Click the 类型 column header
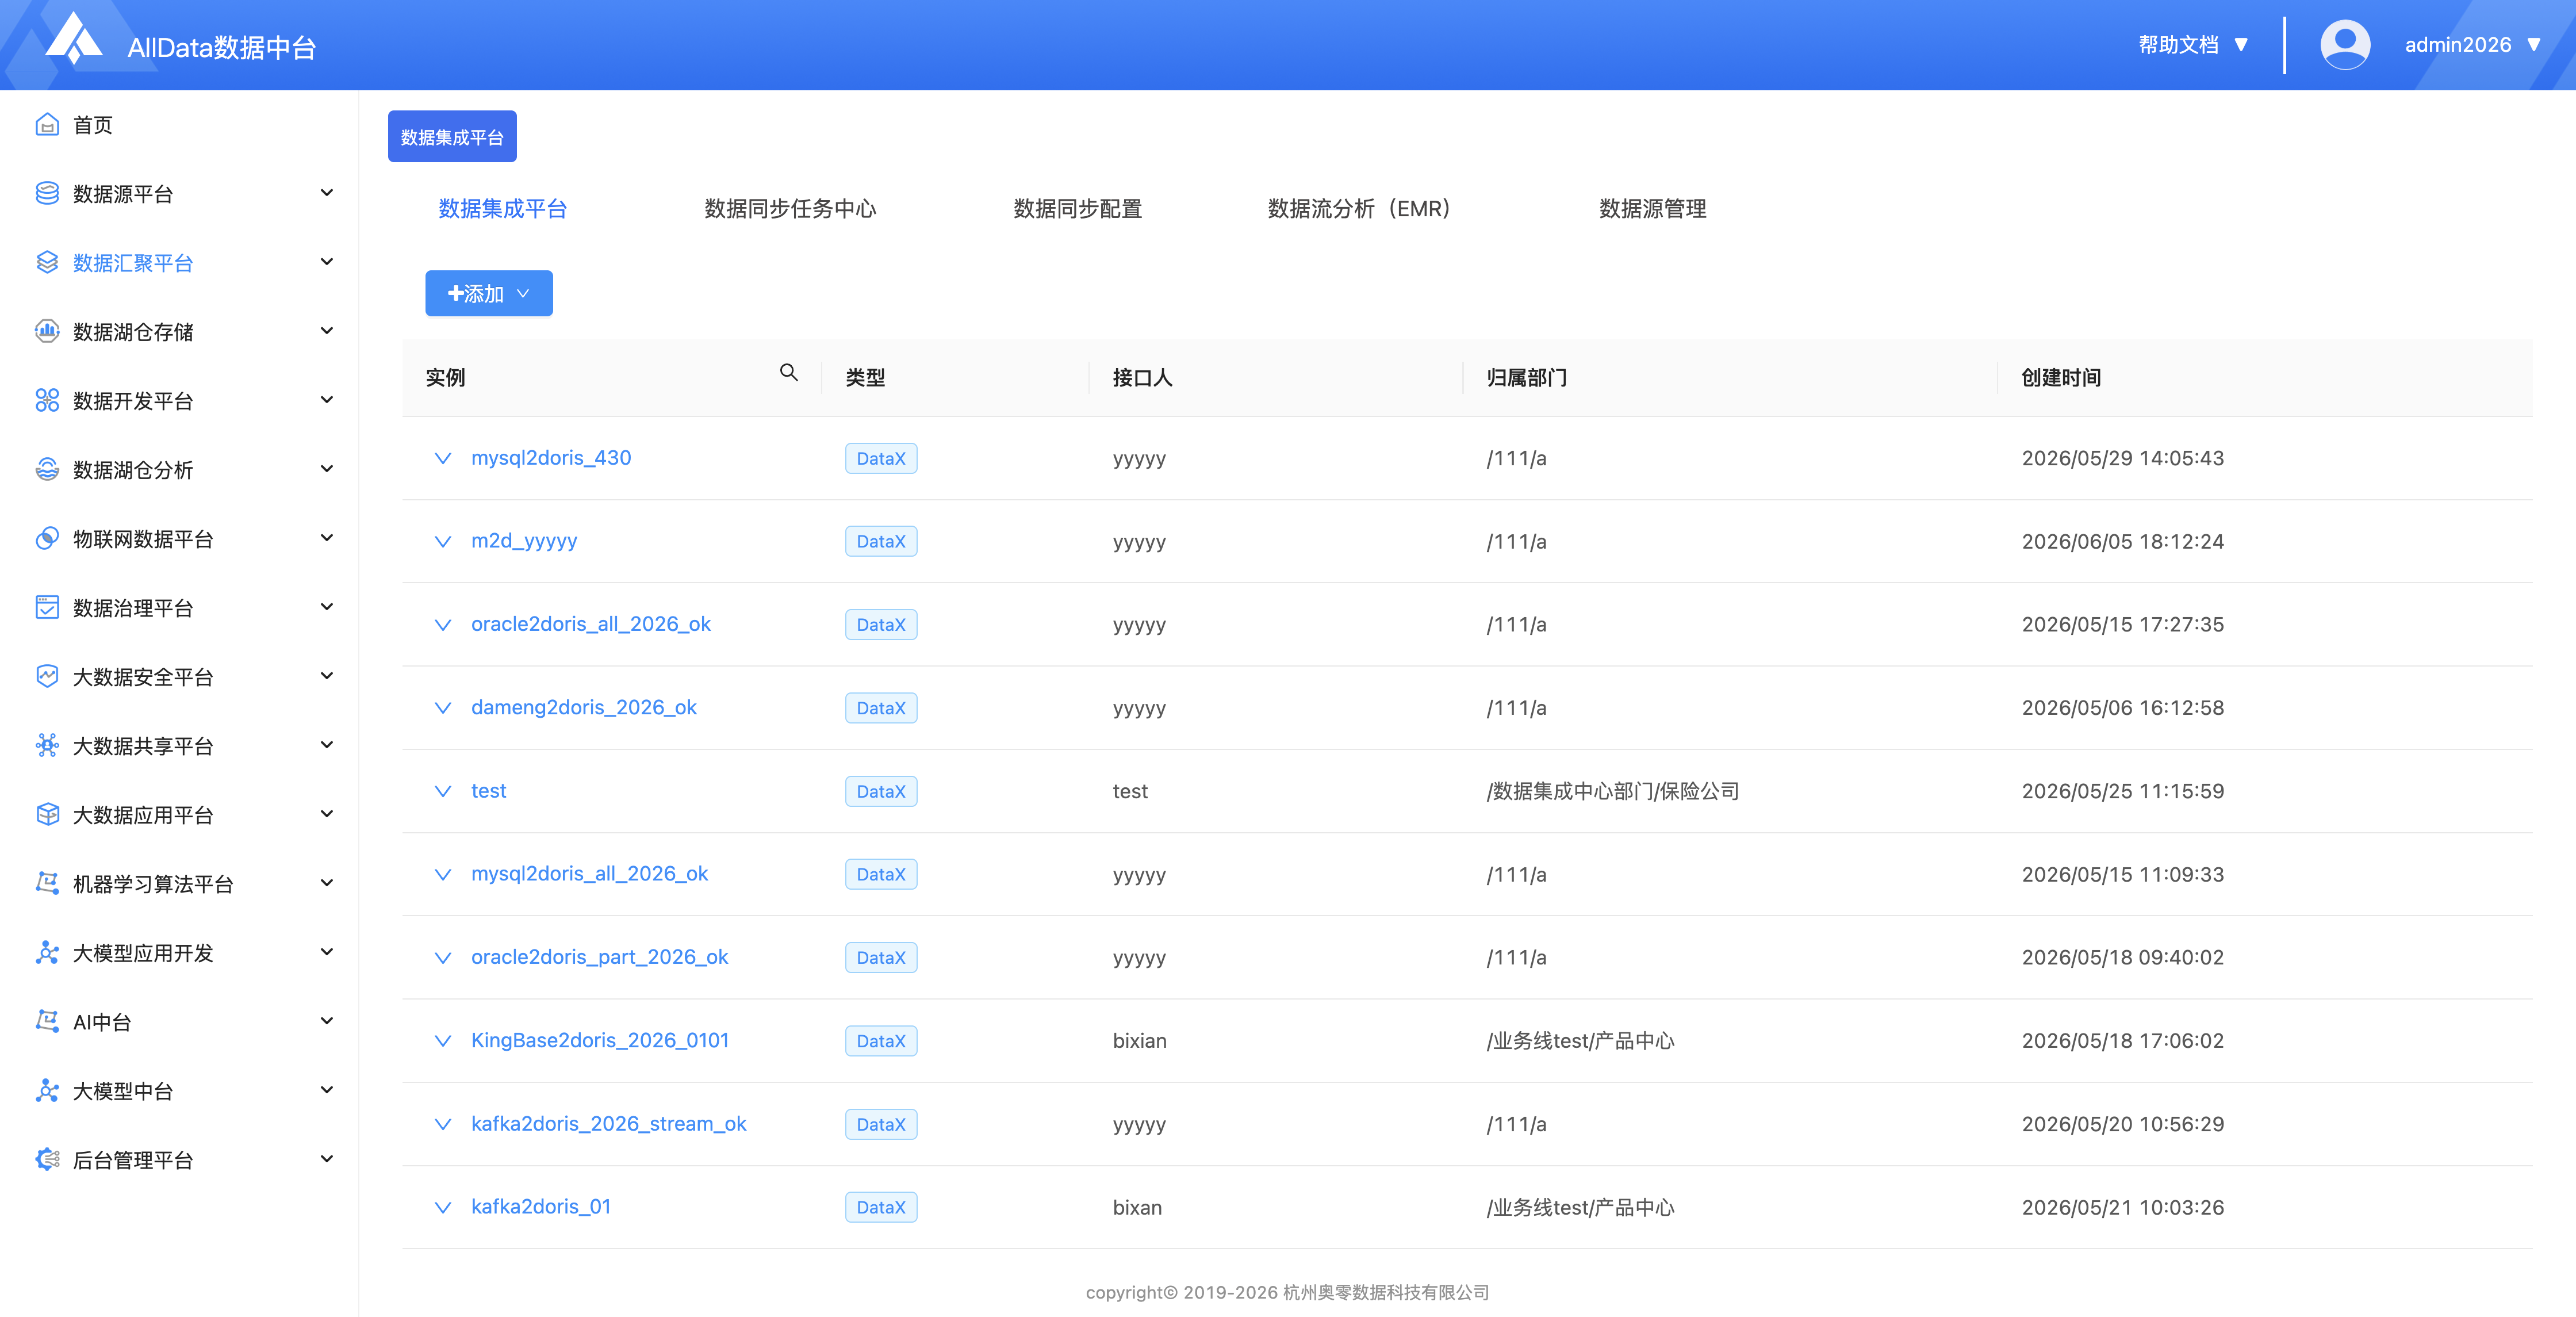The width and height of the screenshot is (2576, 1317). click(865, 377)
